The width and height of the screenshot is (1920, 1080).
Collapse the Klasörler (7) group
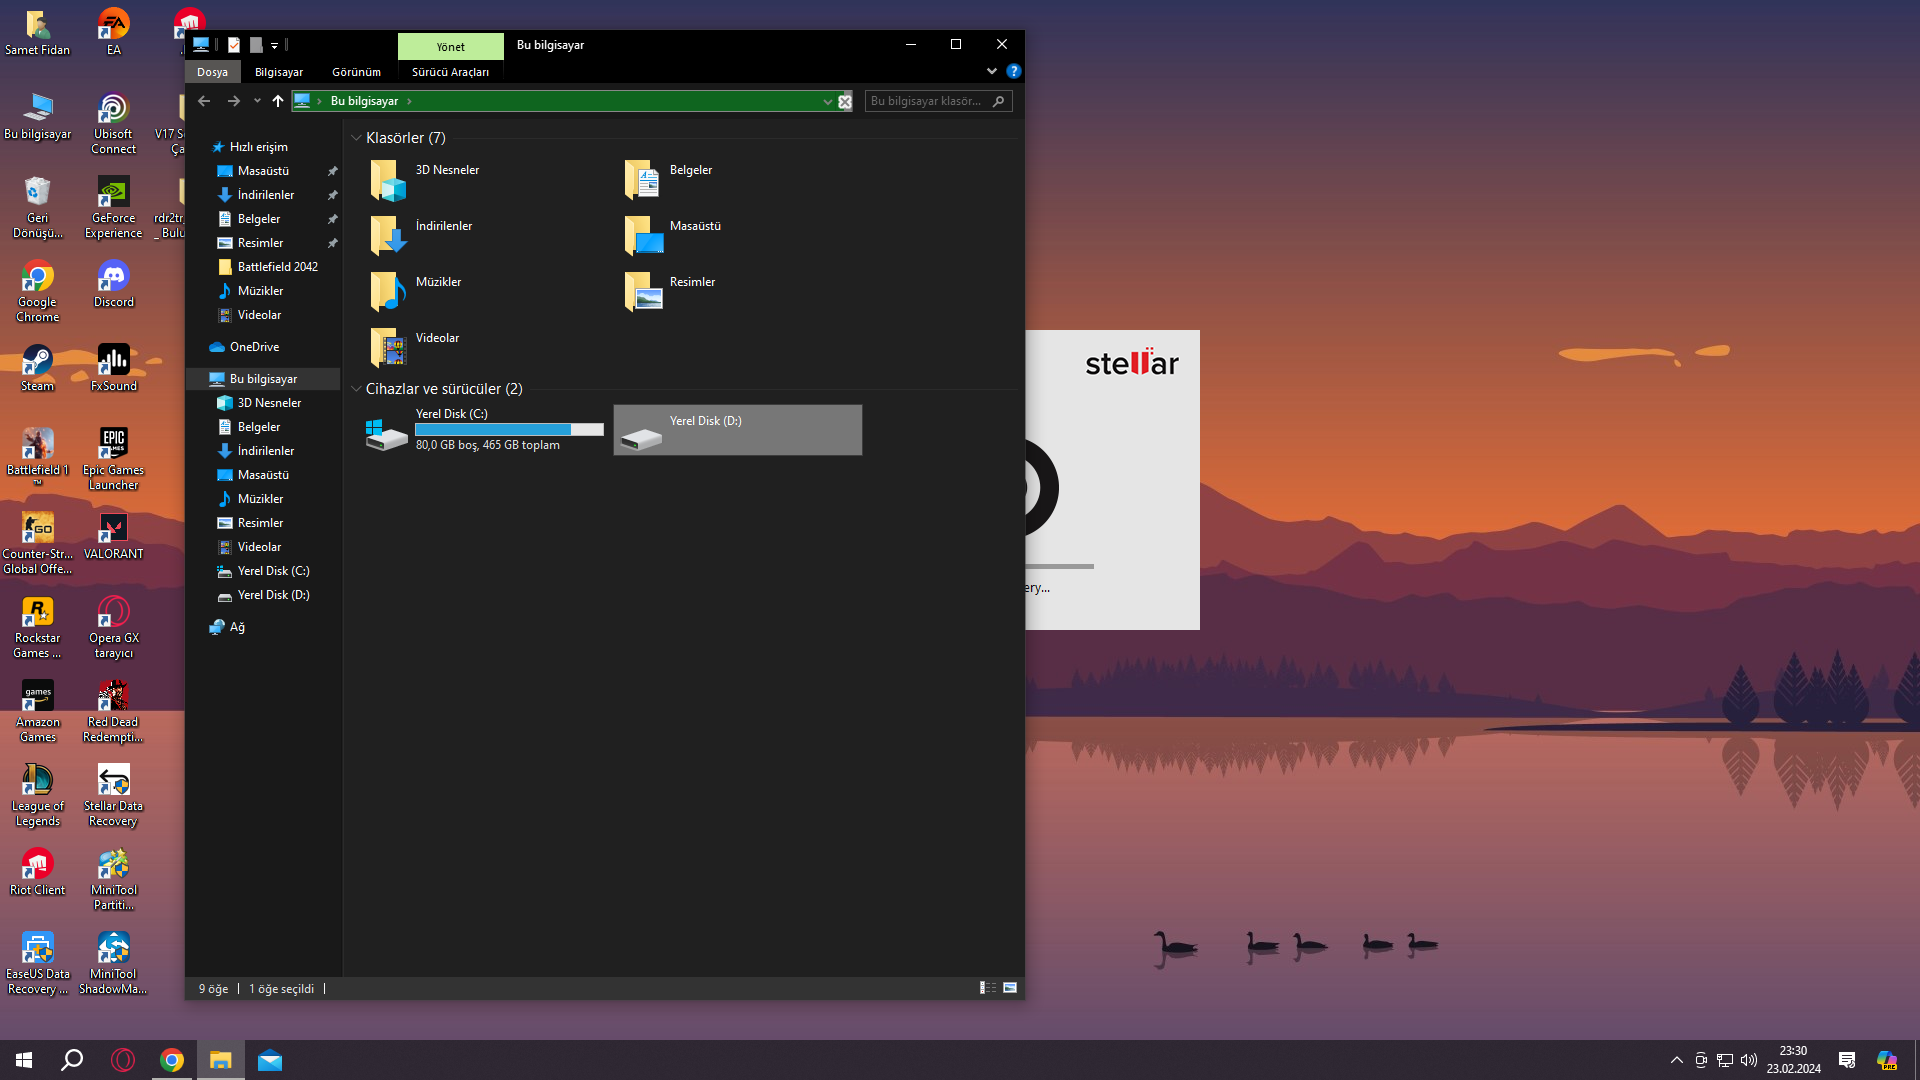pos(356,138)
